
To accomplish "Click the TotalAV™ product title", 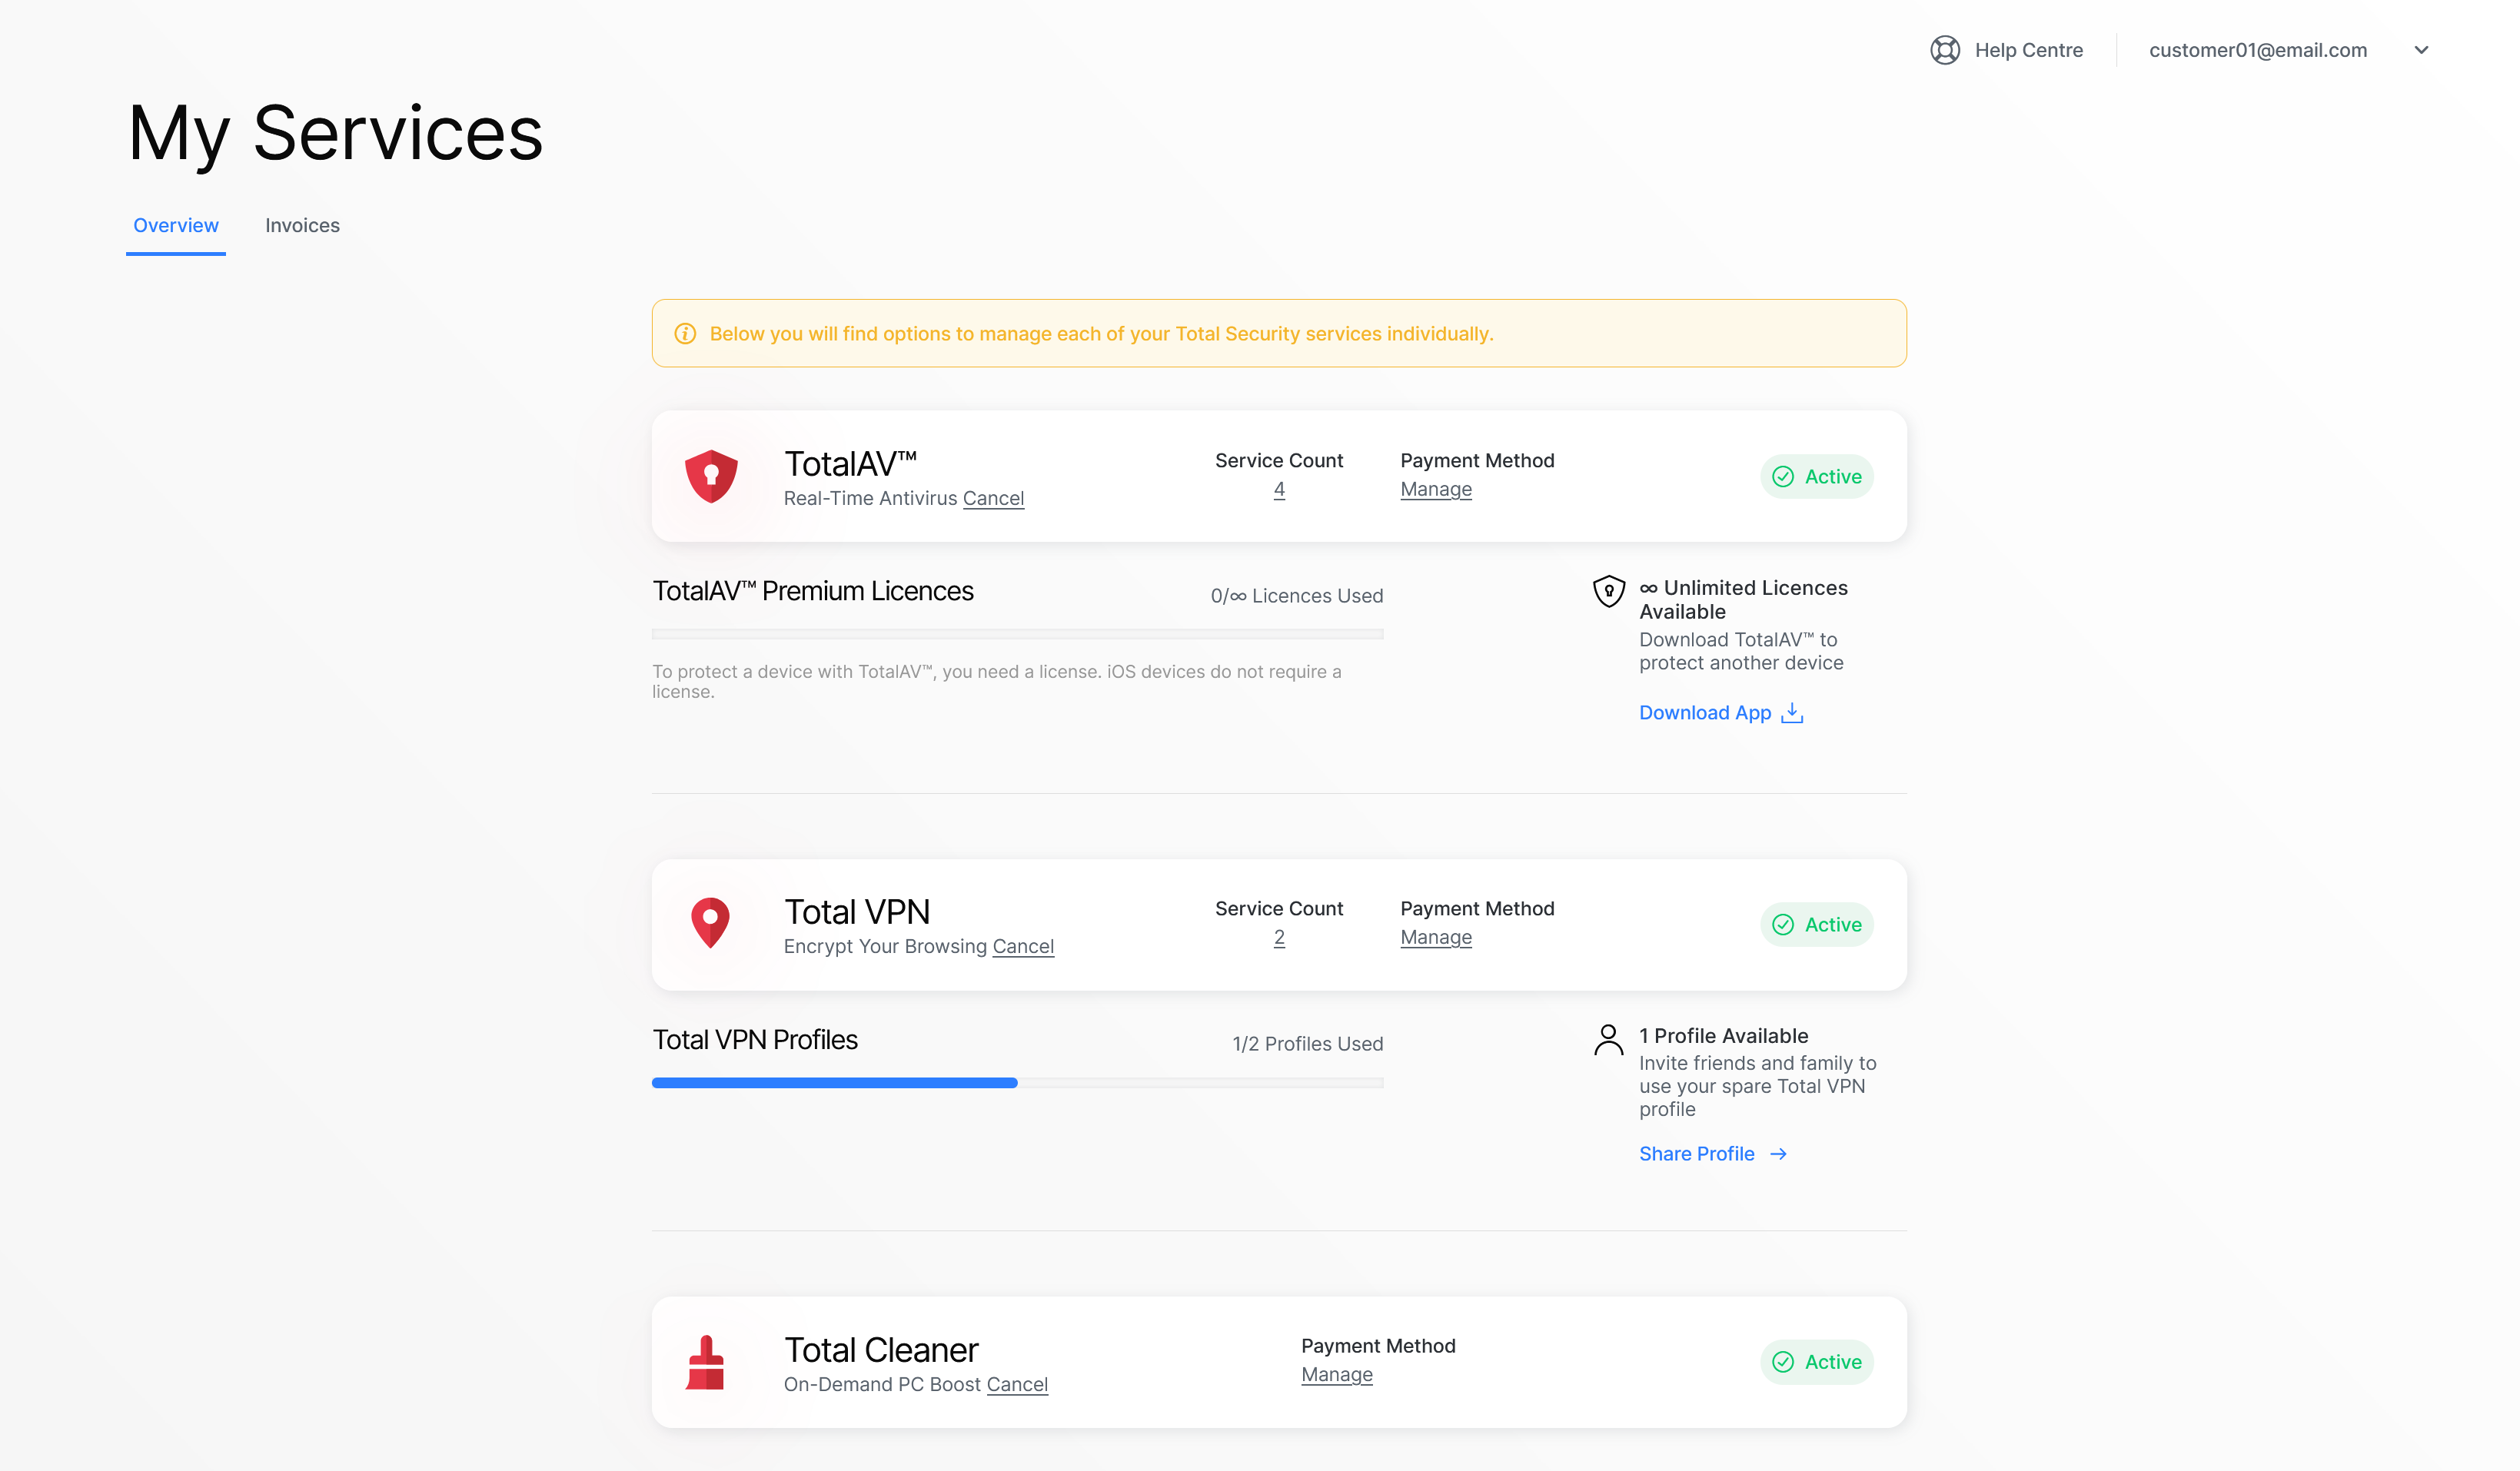I will pos(850,463).
